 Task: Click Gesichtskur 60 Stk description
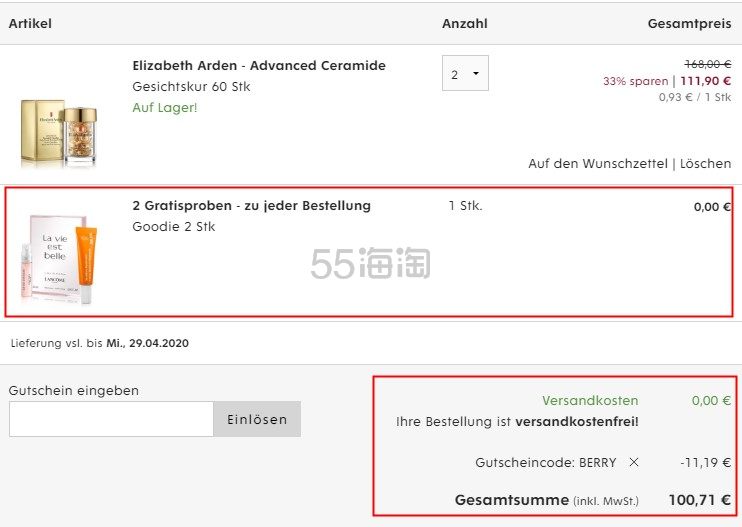tap(191, 87)
